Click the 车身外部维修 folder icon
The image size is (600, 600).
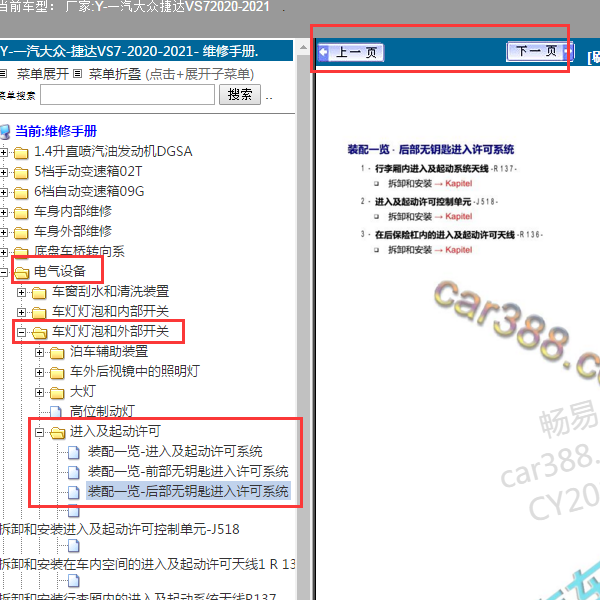click(x=21, y=232)
